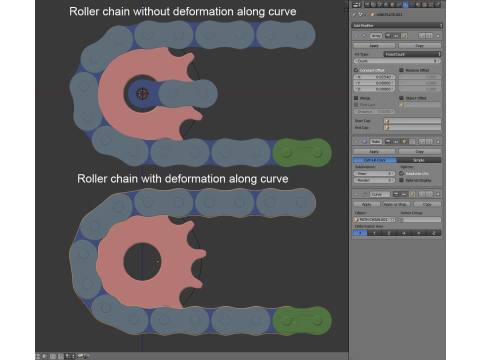Click Apply as Shape on Curve modifier

[x=397, y=204]
